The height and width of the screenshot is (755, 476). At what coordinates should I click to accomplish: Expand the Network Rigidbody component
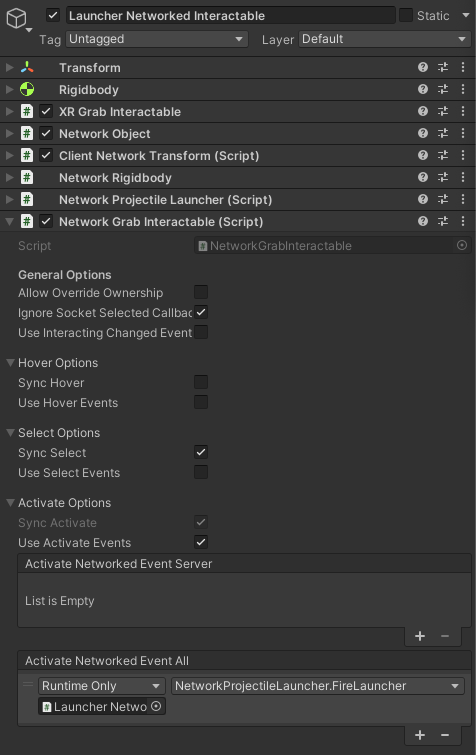click(x=9, y=177)
